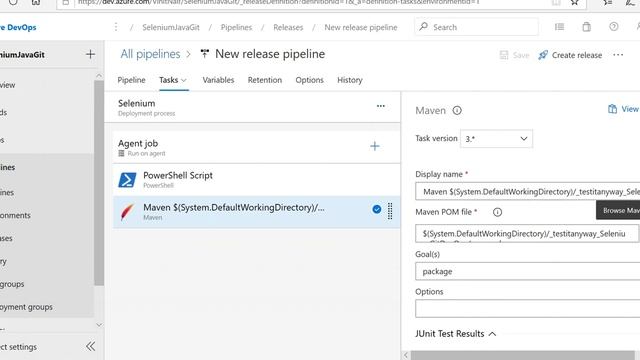Click the sidebar scroll up arrow
This screenshot has width=640, height=360.
click(x=99, y=76)
